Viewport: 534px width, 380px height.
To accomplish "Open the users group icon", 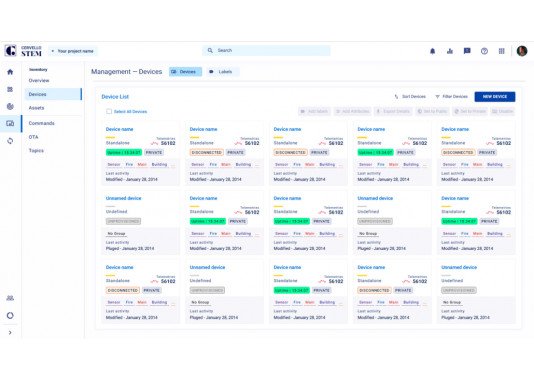I will (x=10, y=298).
